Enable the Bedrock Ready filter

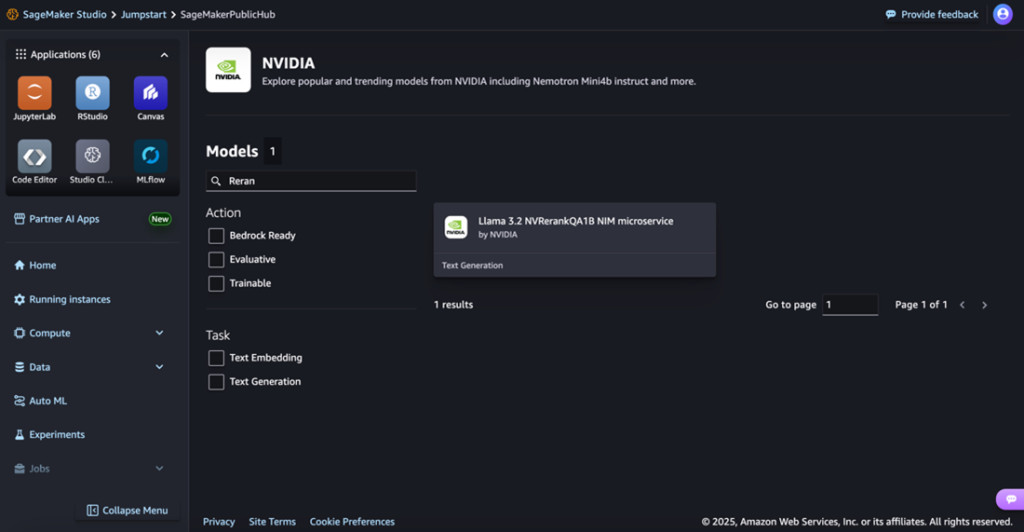(x=216, y=236)
